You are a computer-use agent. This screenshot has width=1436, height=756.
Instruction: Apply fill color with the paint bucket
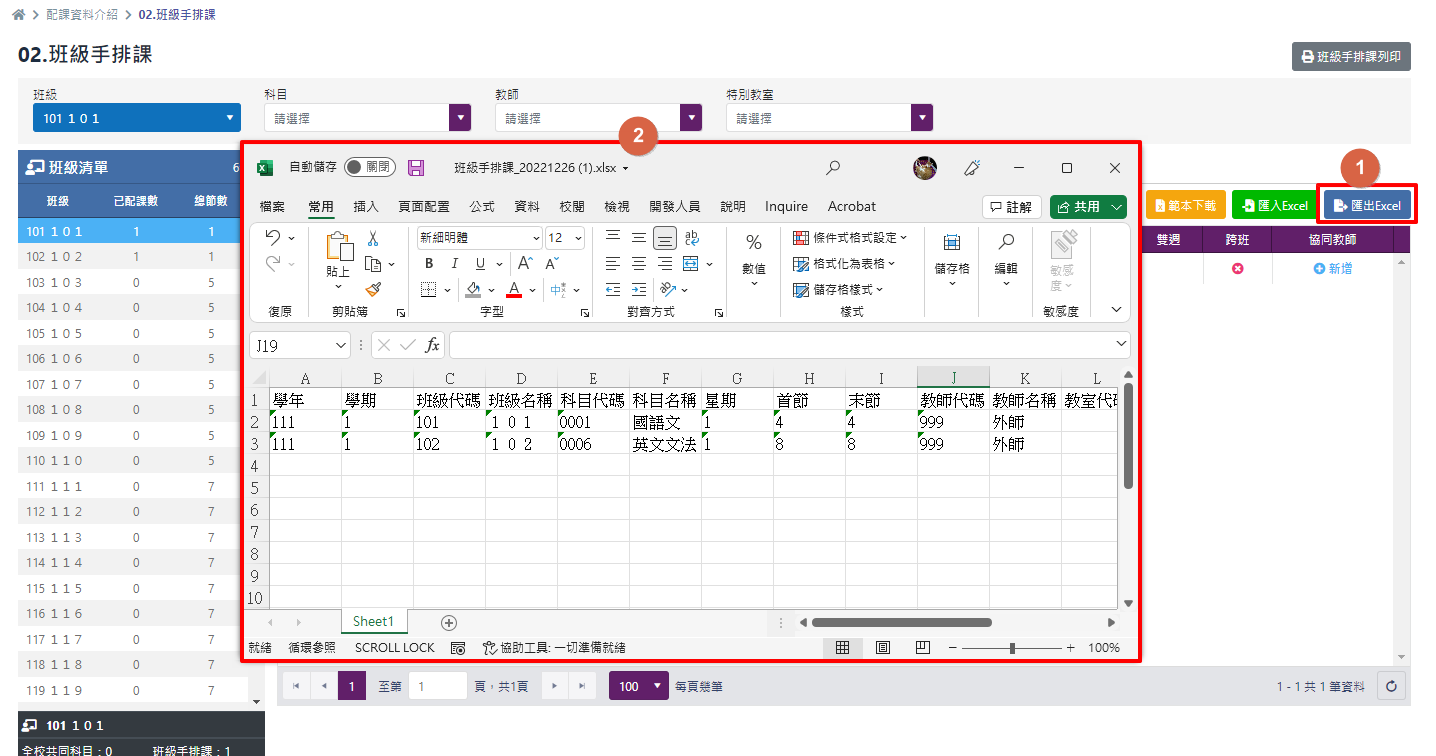[x=473, y=290]
